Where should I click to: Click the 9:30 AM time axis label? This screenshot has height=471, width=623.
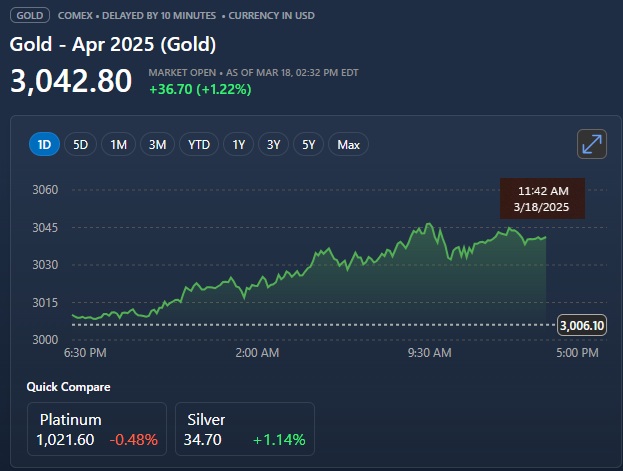point(430,353)
